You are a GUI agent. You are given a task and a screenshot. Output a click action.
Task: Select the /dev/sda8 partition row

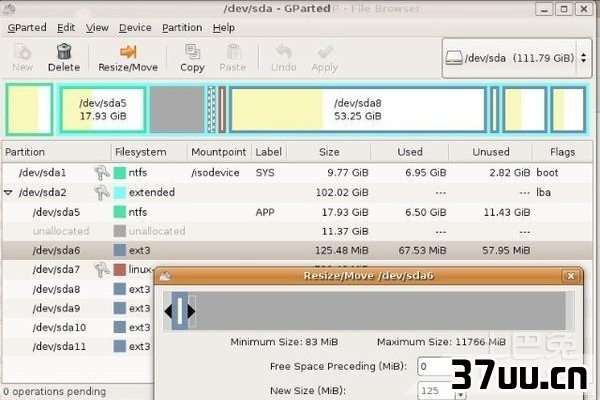[78, 289]
